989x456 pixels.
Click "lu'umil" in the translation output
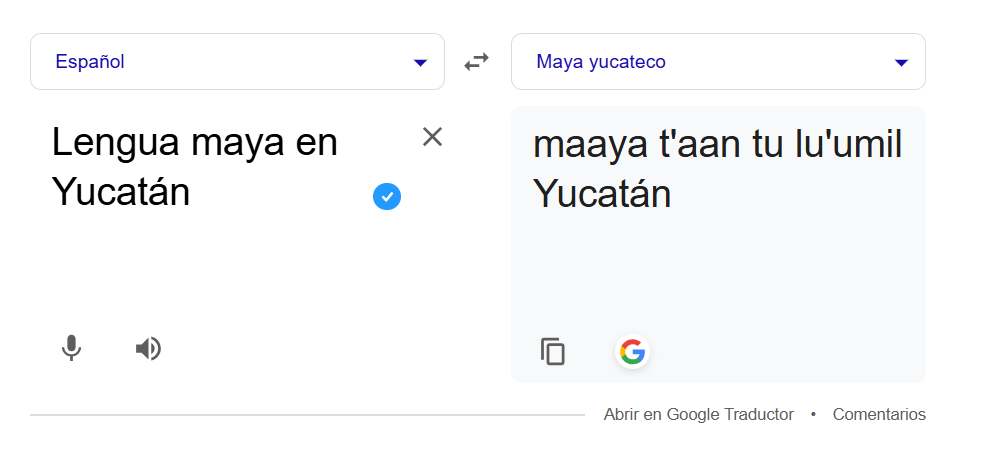click(x=849, y=145)
